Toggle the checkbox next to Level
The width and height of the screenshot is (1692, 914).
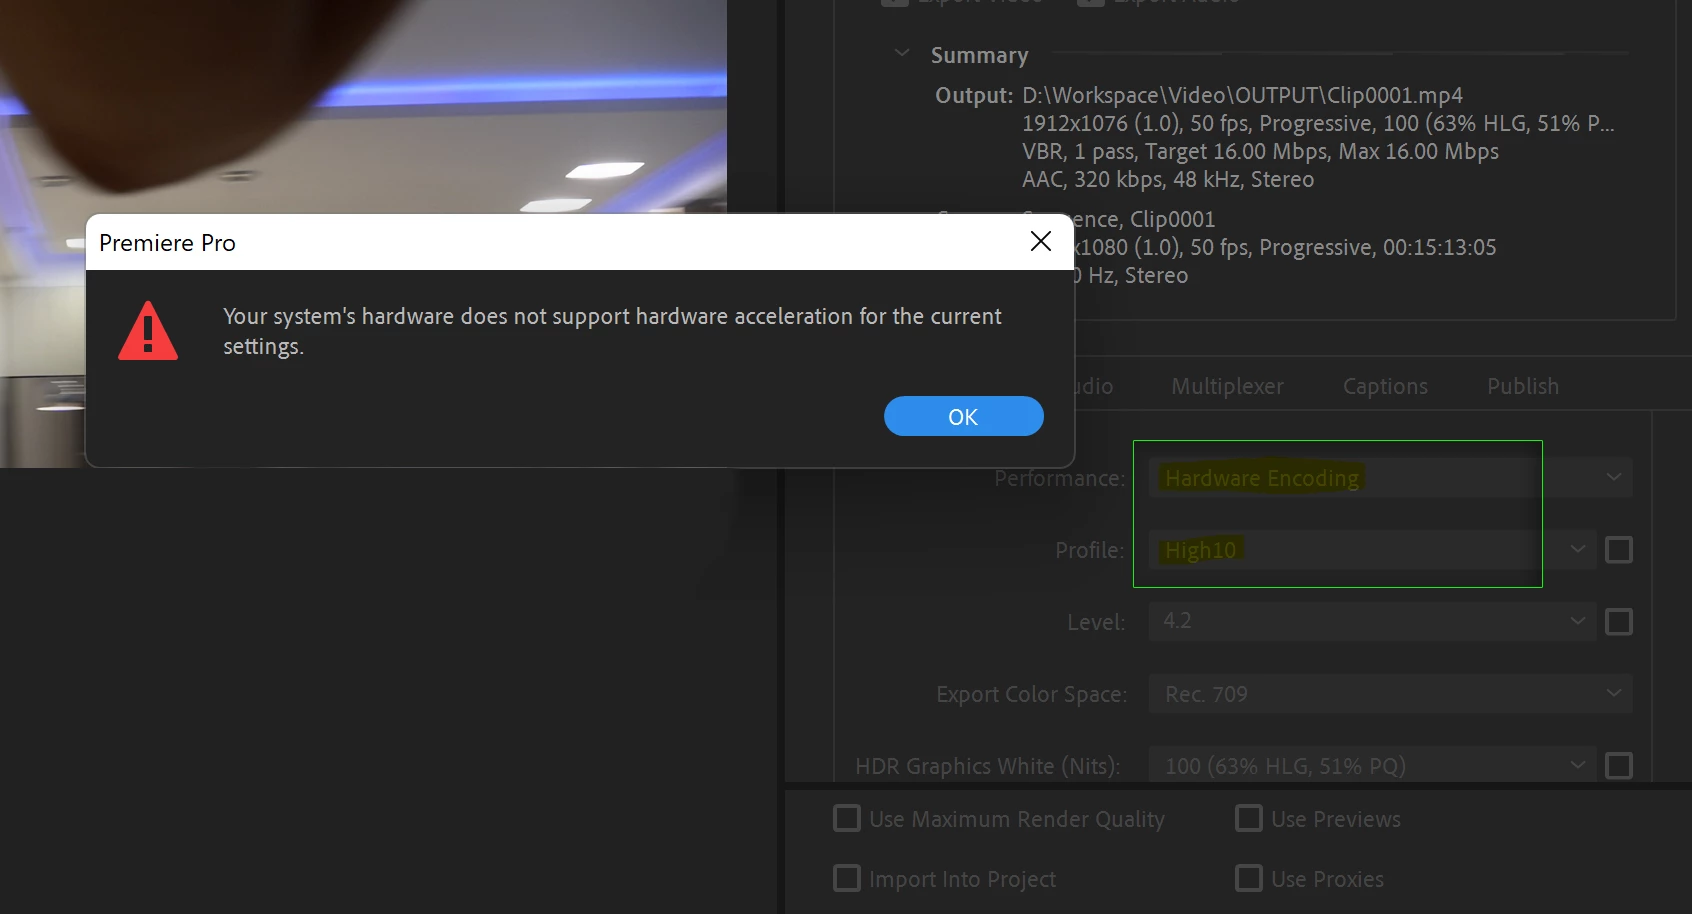(1618, 622)
